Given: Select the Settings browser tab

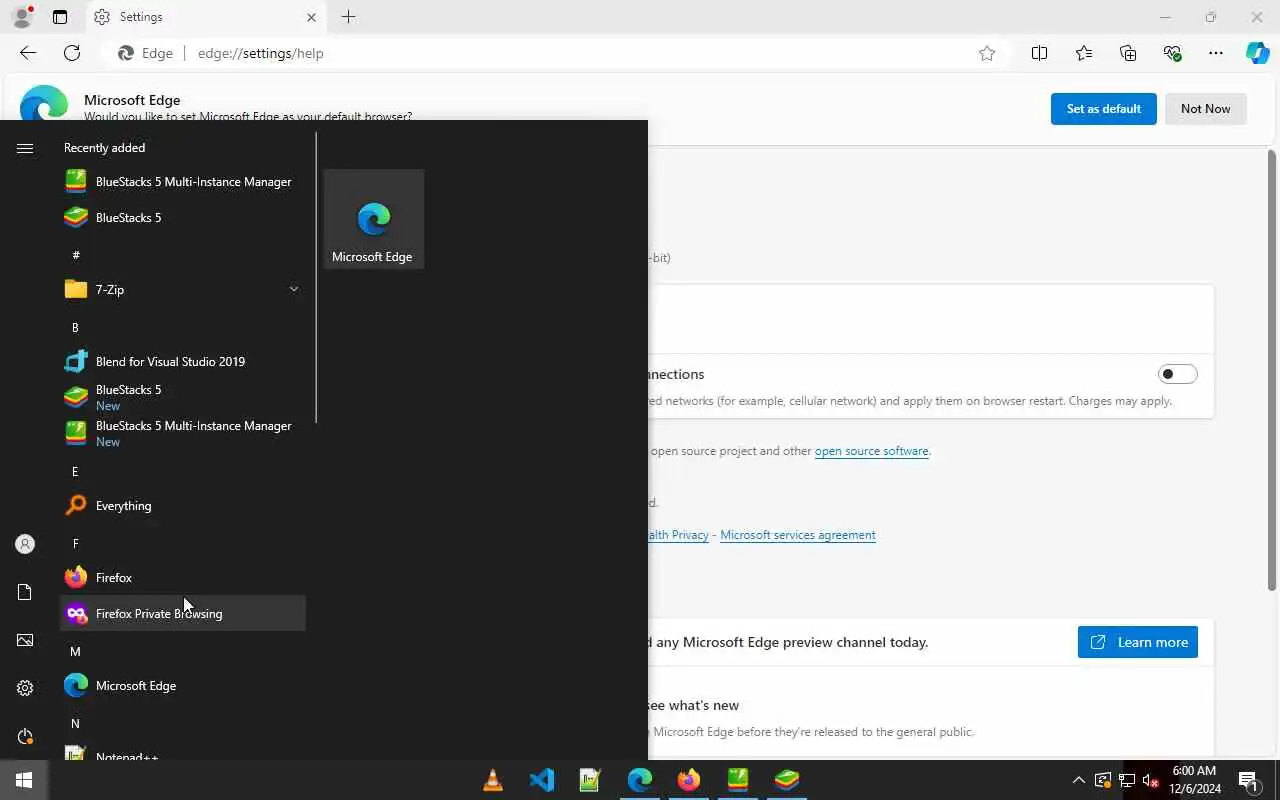Looking at the screenshot, I should pos(206,17).
